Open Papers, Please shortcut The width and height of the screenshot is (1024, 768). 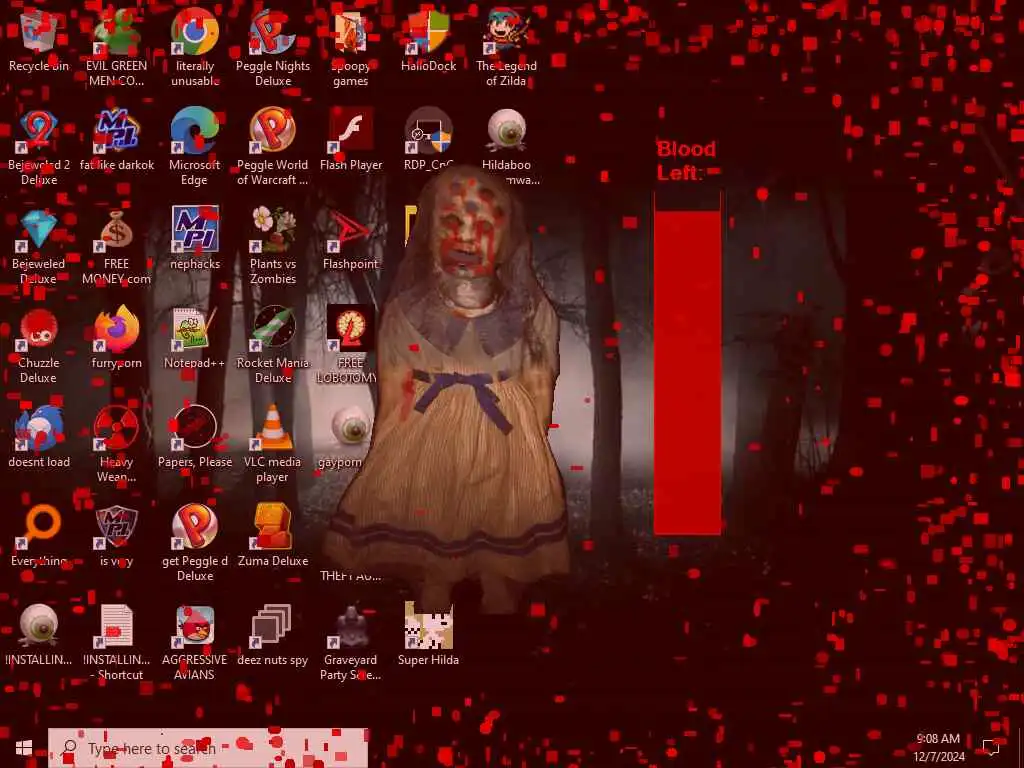pyautogui.click(x=195, y=428)
